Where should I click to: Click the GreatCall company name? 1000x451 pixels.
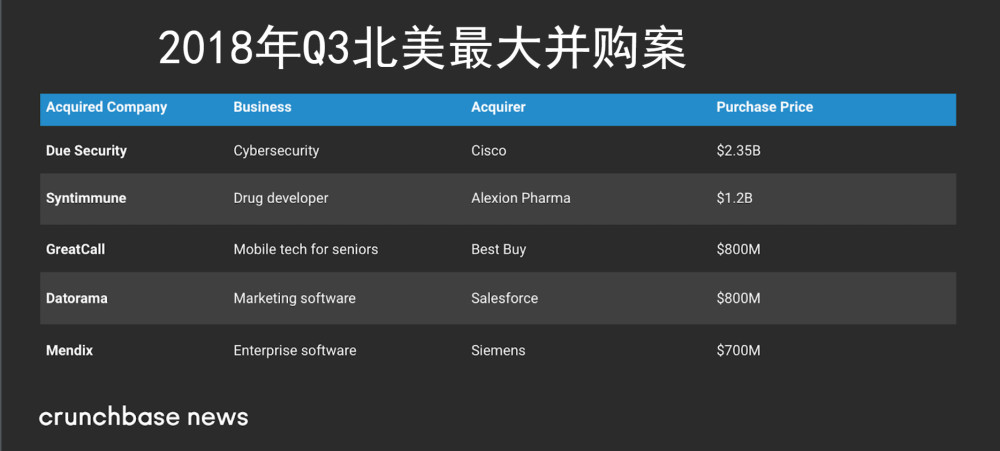pyautogui.click(x=75, y=249)
